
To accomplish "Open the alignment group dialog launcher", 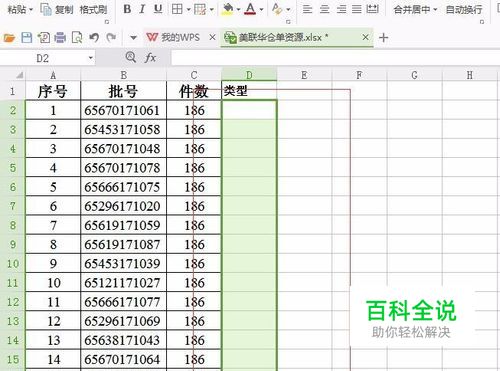I will click(x=482, y=22).
